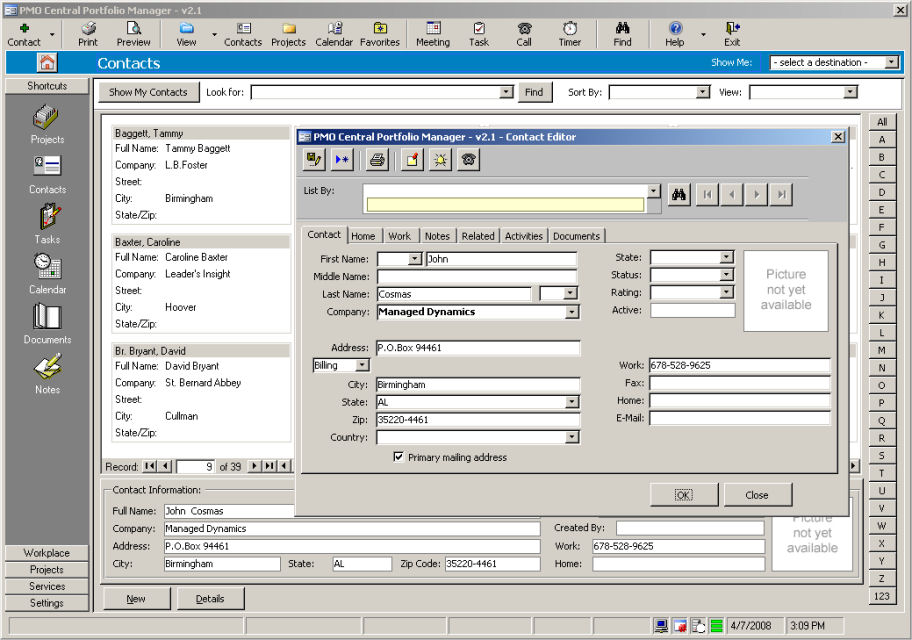Click the Favorites star icon
This screenshot has height=640, width=912.
tap(380, 34)
